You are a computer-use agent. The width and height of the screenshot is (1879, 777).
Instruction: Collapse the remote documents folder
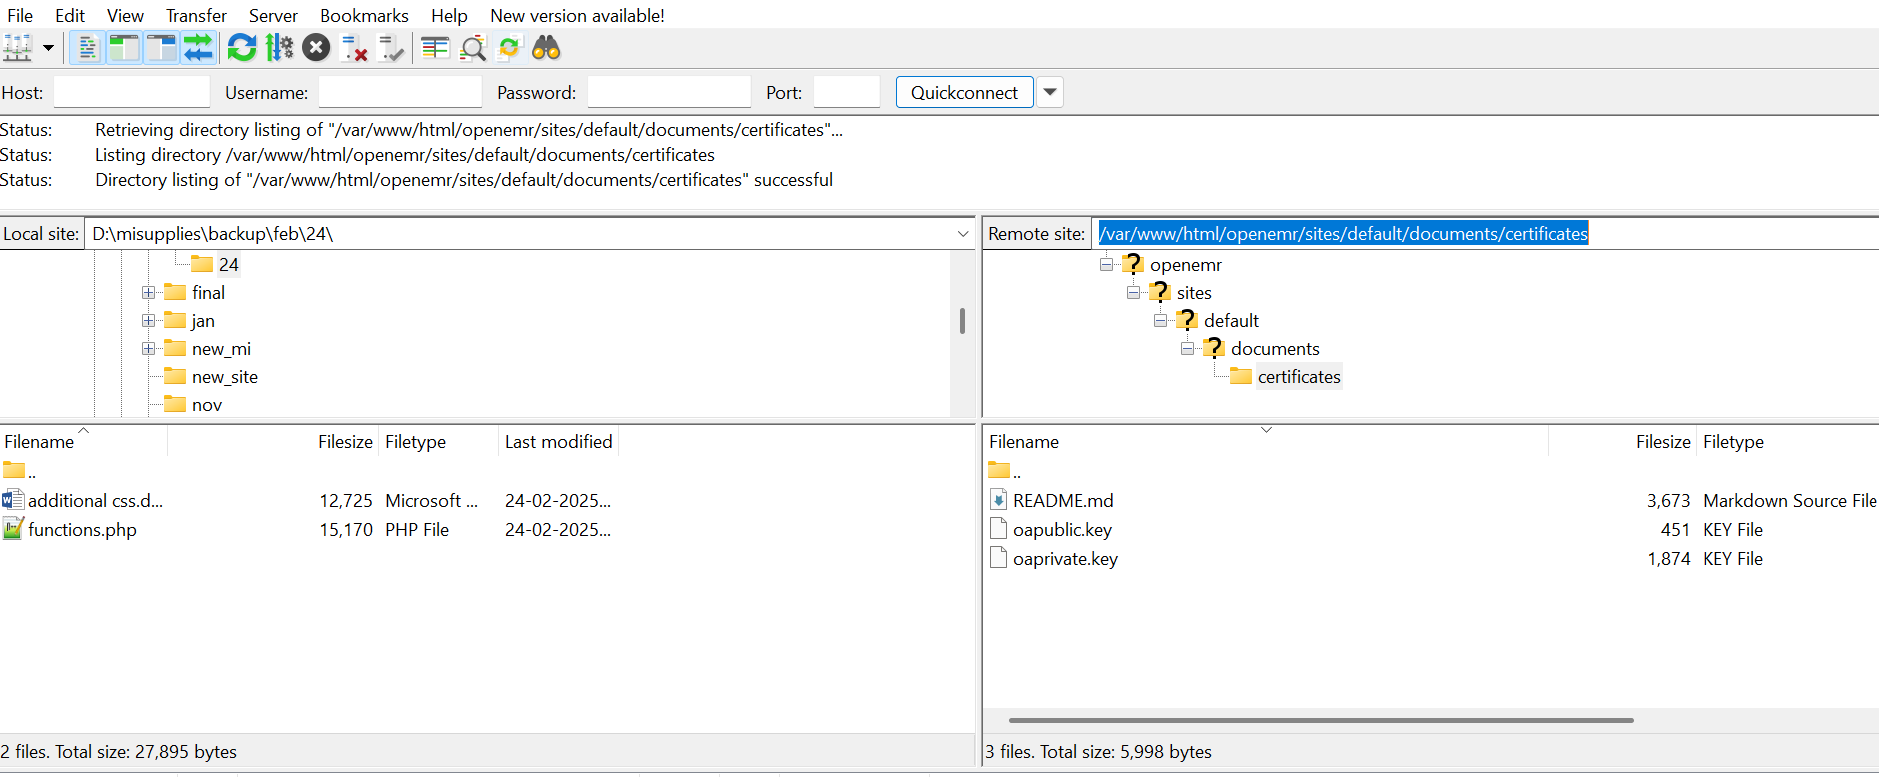pyautogui.click(x=1188, y=348)
